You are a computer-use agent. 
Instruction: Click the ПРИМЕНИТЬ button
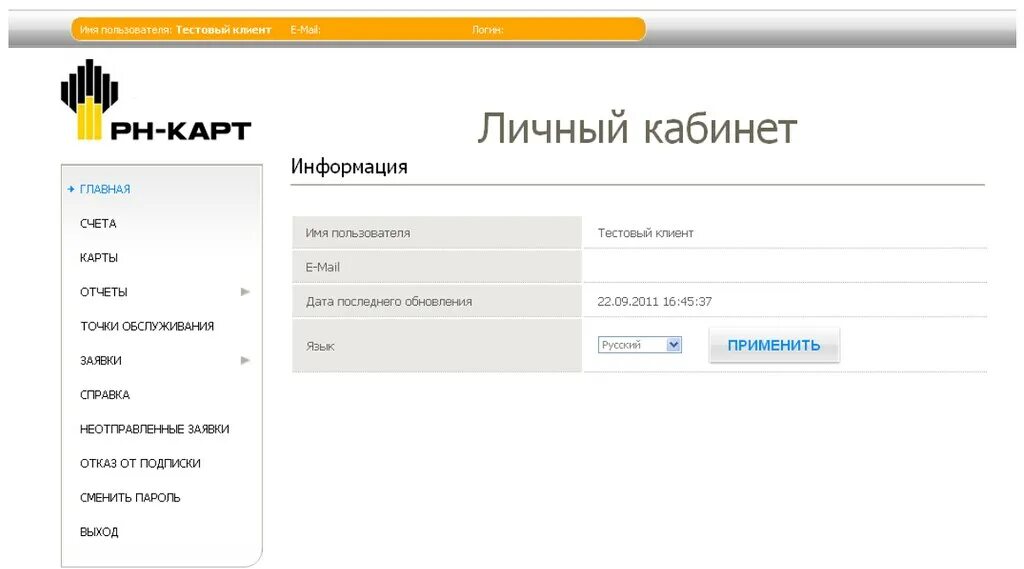pyautogui.click(x=774, y=346)
